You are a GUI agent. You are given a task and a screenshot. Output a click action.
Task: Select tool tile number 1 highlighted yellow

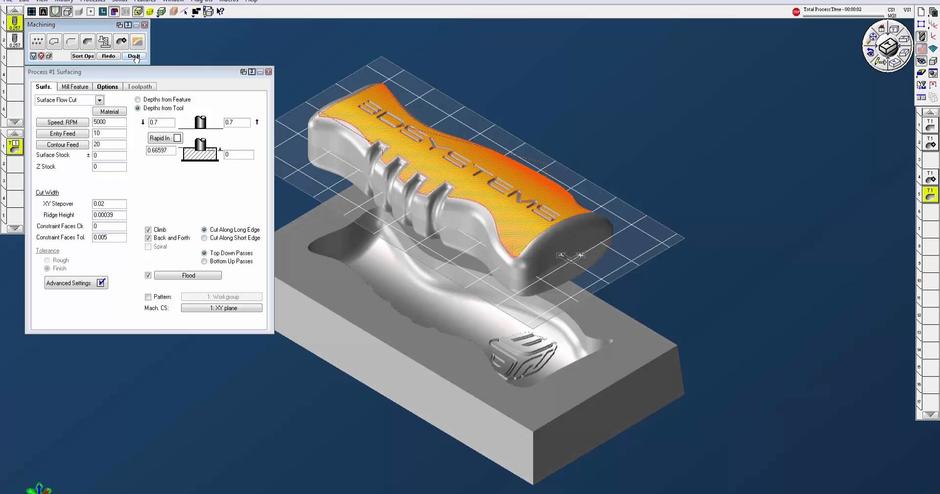click(14, 23)
